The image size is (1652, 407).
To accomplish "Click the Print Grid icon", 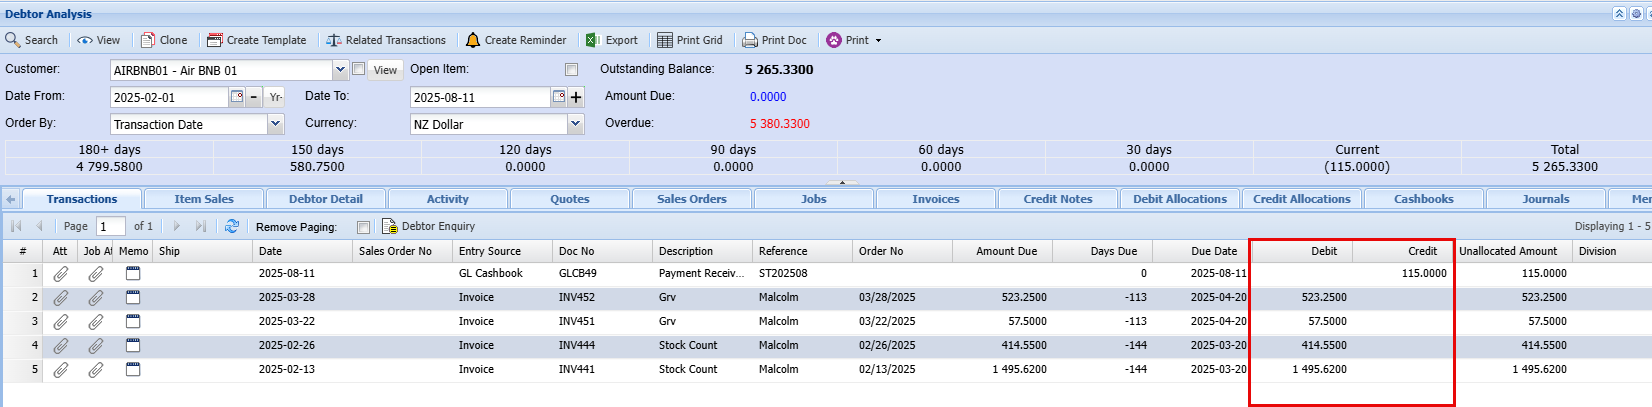I will pyautogui.click(x=665, y=40).
